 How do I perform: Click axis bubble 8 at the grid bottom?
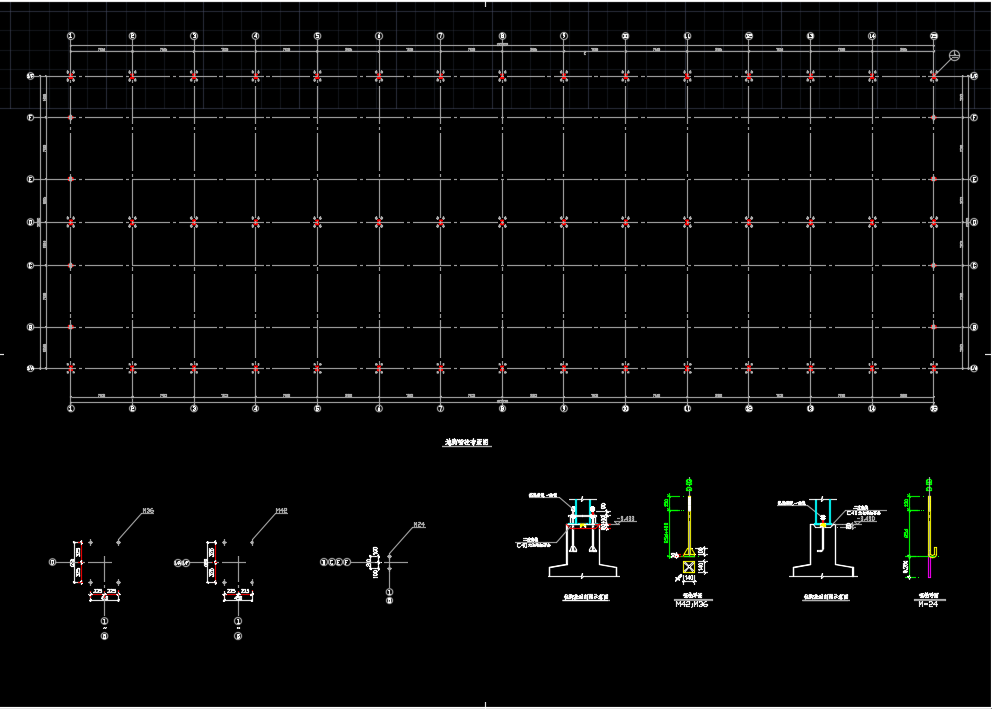click(x=502, y=408)
